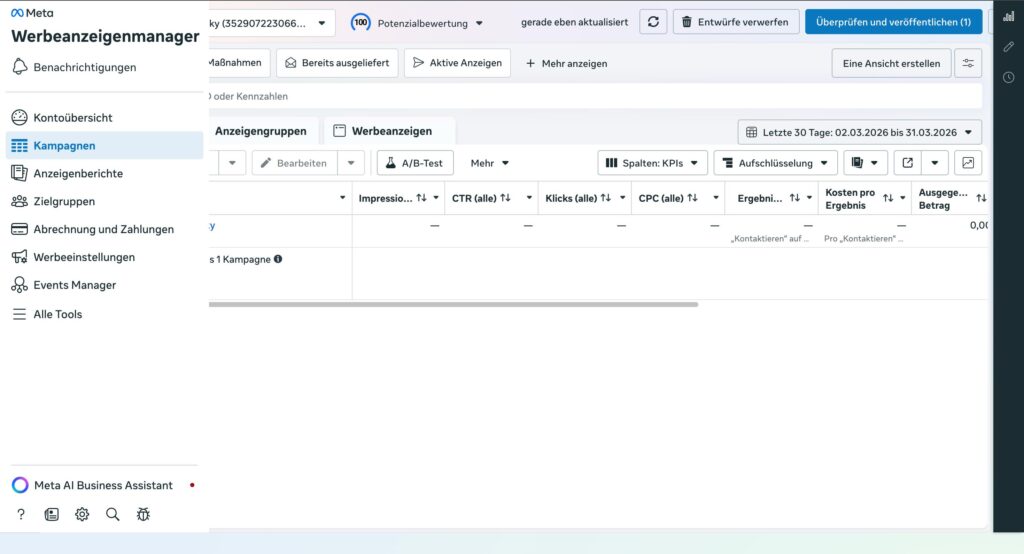Open Spalten: KPIs dropdown
1024x554 pixels.
pos(652,163)
